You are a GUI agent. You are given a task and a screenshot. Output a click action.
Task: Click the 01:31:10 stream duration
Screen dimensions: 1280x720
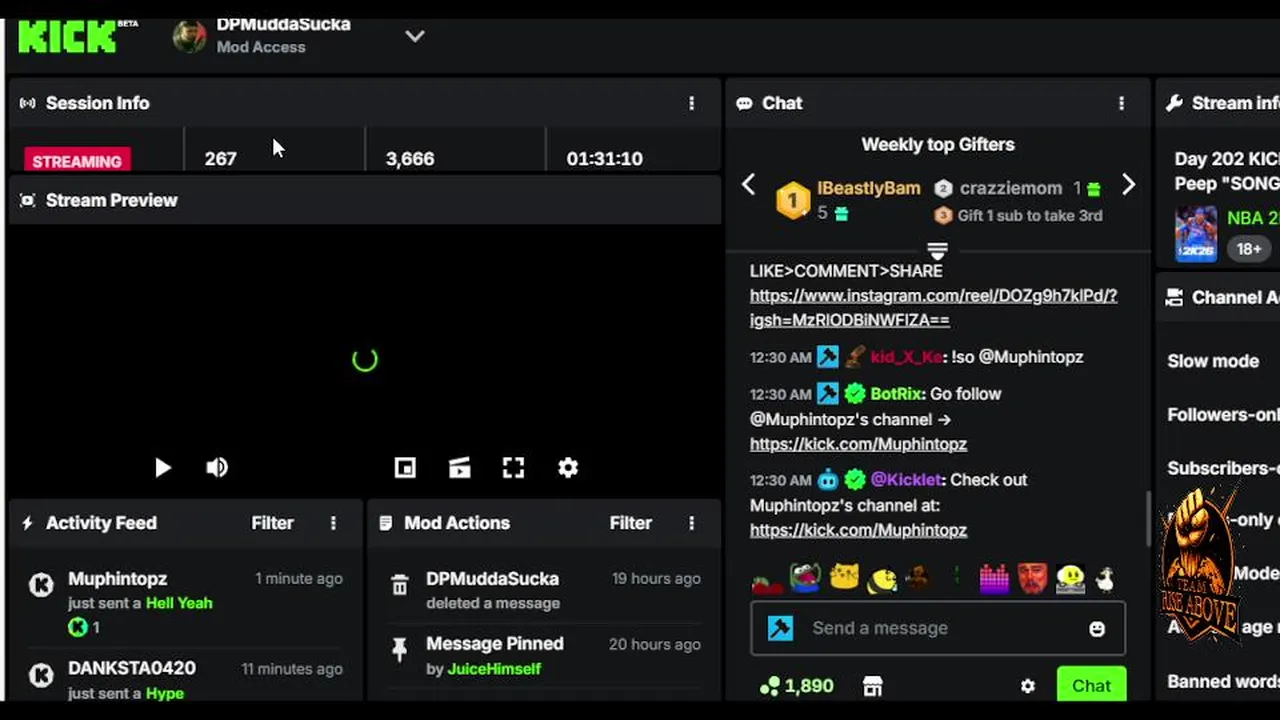pyautogui.click(x=604, y=159)
